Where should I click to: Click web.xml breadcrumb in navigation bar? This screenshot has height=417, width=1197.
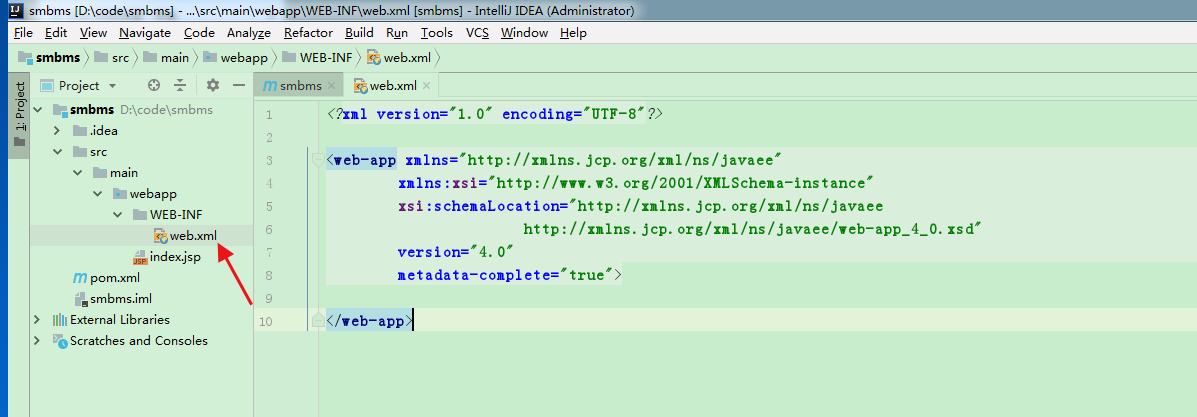tap(398, 57)
